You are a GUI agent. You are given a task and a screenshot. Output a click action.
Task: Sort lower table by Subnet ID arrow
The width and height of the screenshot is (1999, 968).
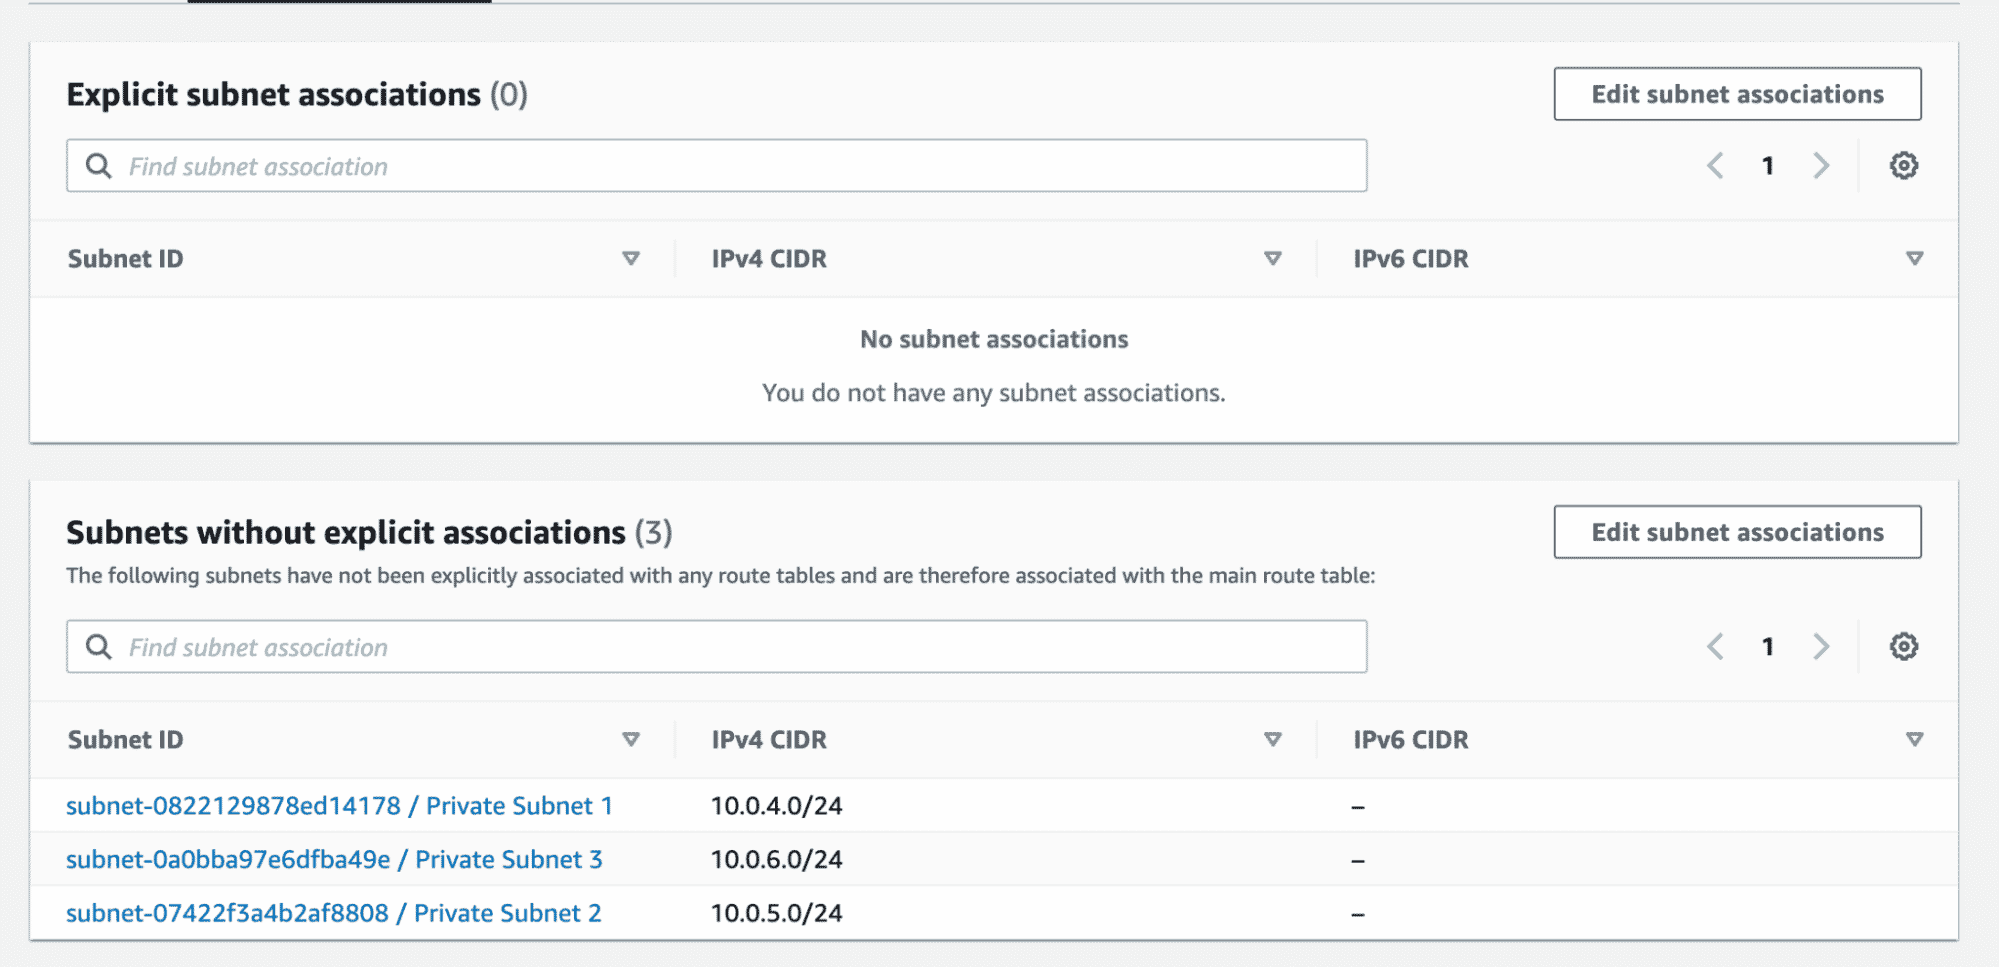point(630,740)
